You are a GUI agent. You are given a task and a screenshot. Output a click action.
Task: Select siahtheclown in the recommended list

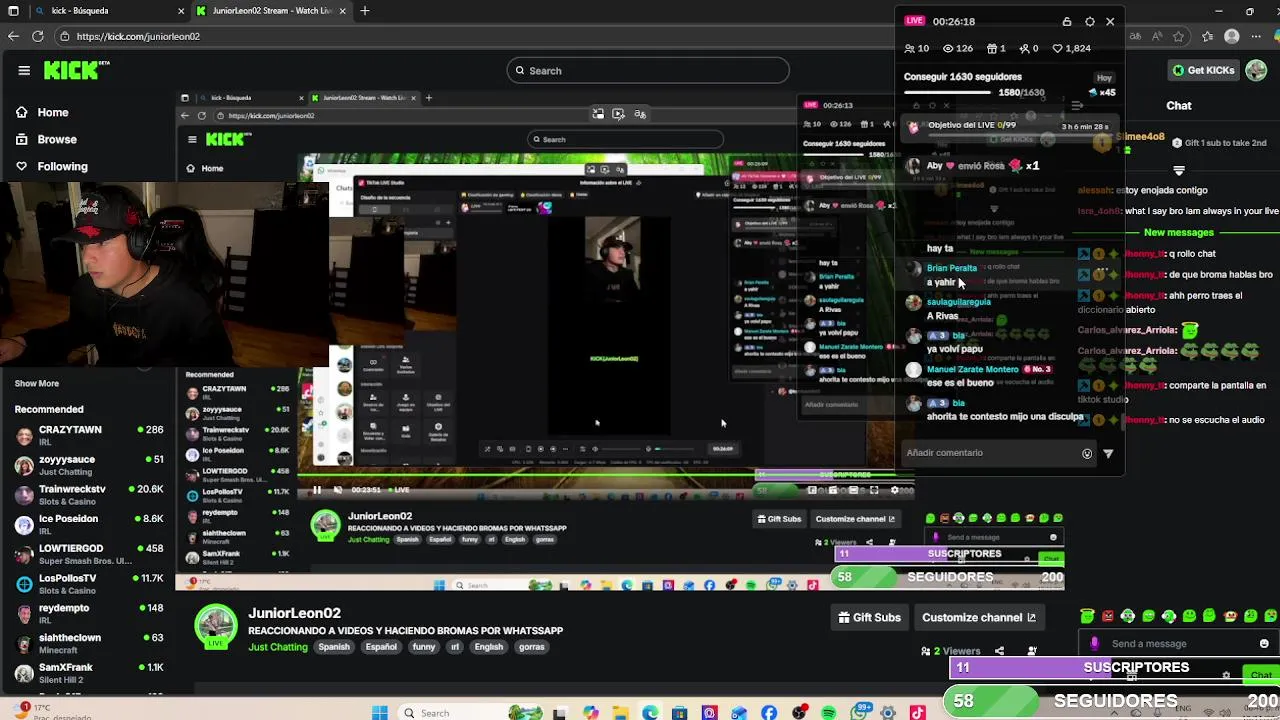[x=88, y=643]
